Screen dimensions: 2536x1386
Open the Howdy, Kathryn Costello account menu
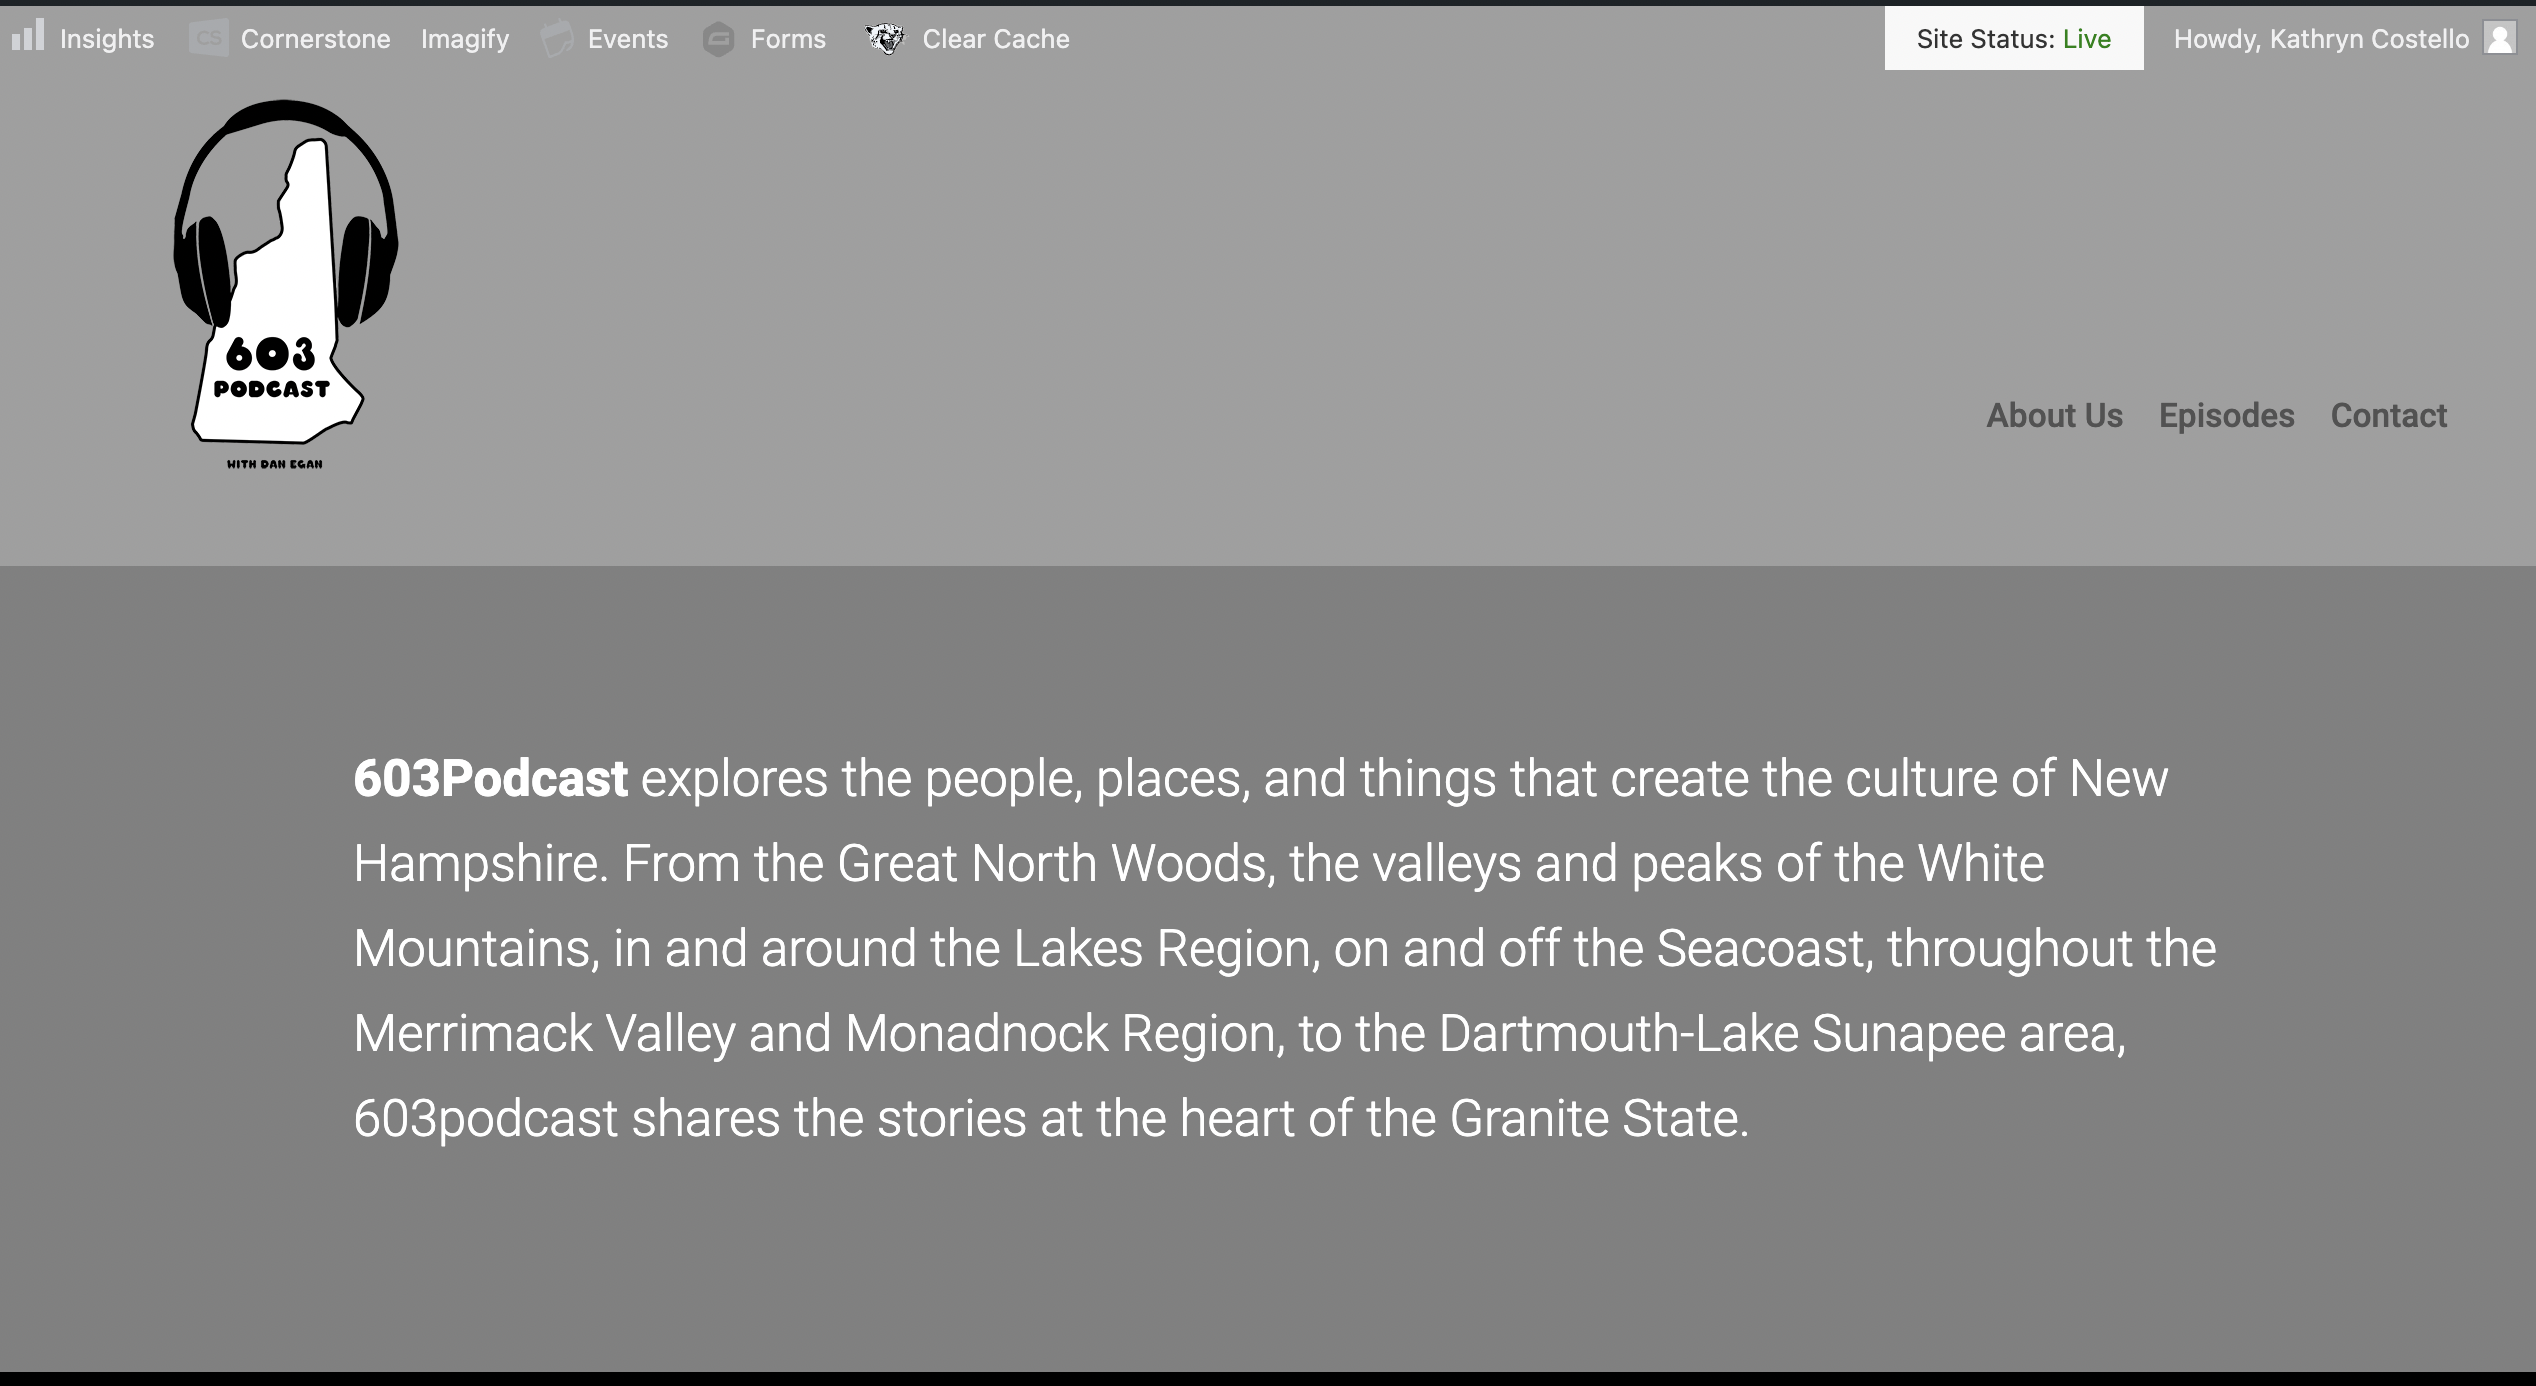2320,39
